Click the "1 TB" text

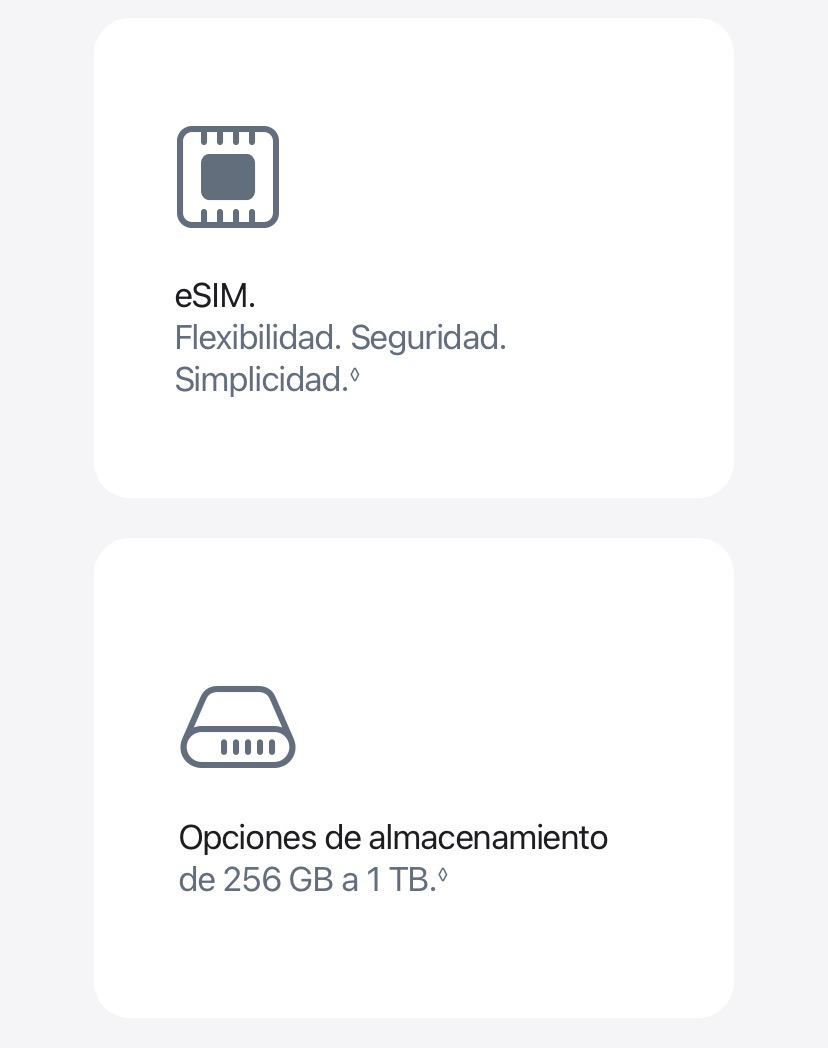pyautogui.click(x=397, y=880)
